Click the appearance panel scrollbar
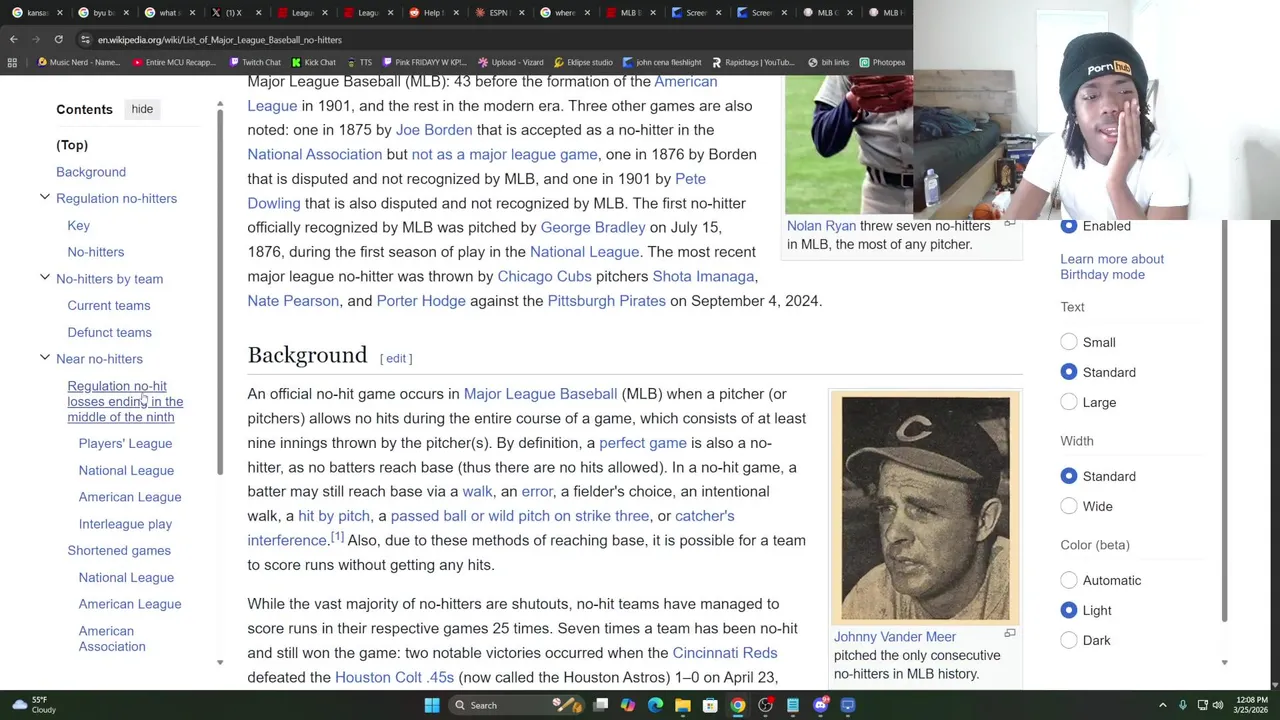The width and height of the screenshot is (1280, 720). tap(1224, 420)
